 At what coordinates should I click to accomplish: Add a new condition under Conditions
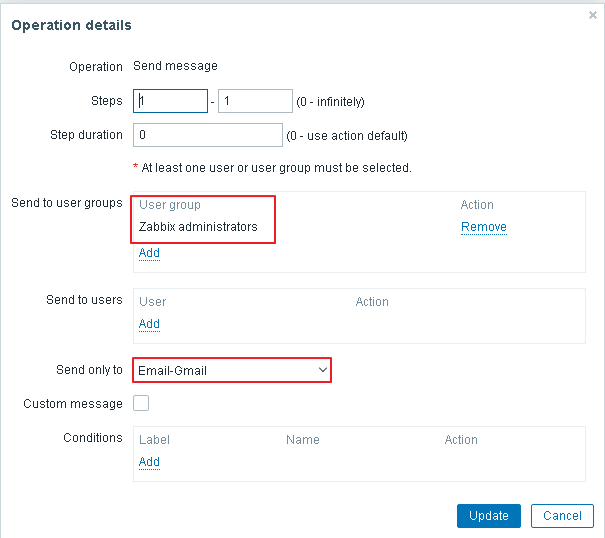point(149,462)
